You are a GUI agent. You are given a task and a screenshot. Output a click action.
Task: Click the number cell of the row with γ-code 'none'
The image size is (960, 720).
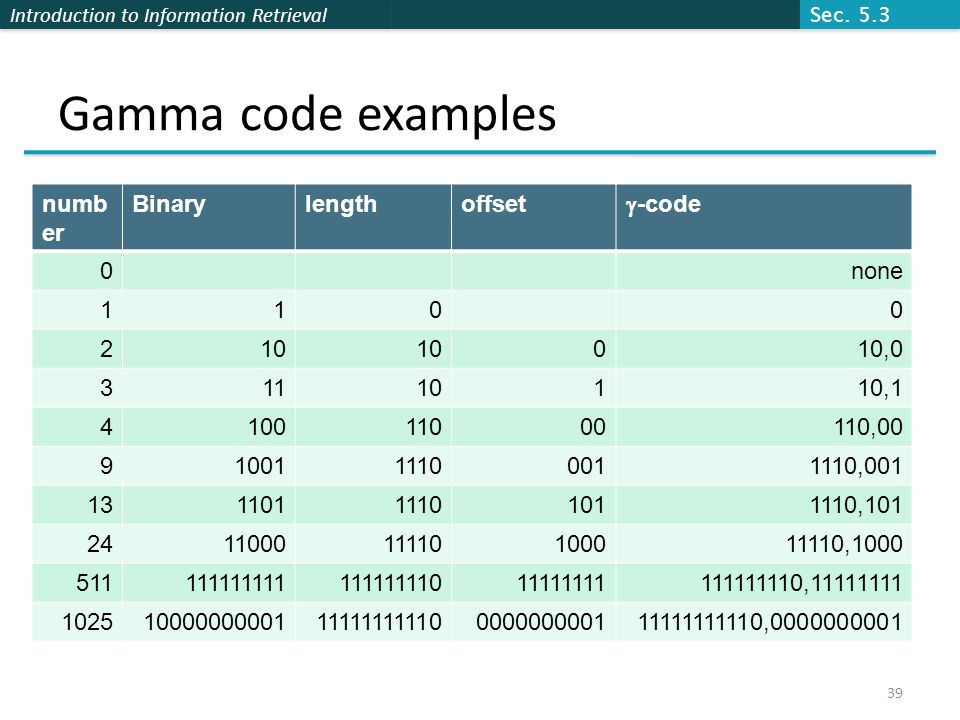point(77,271)
